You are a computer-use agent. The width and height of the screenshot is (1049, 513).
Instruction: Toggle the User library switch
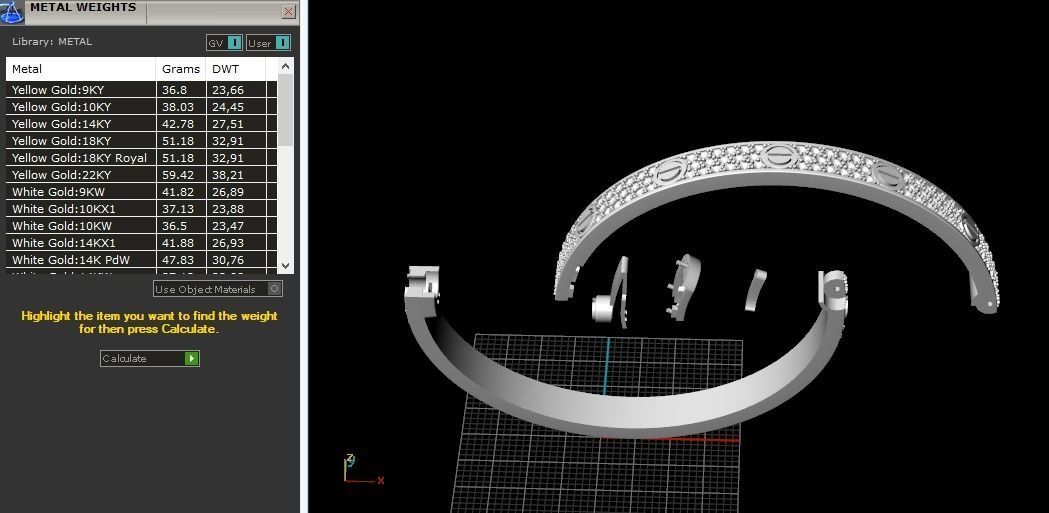pos(268,43)
